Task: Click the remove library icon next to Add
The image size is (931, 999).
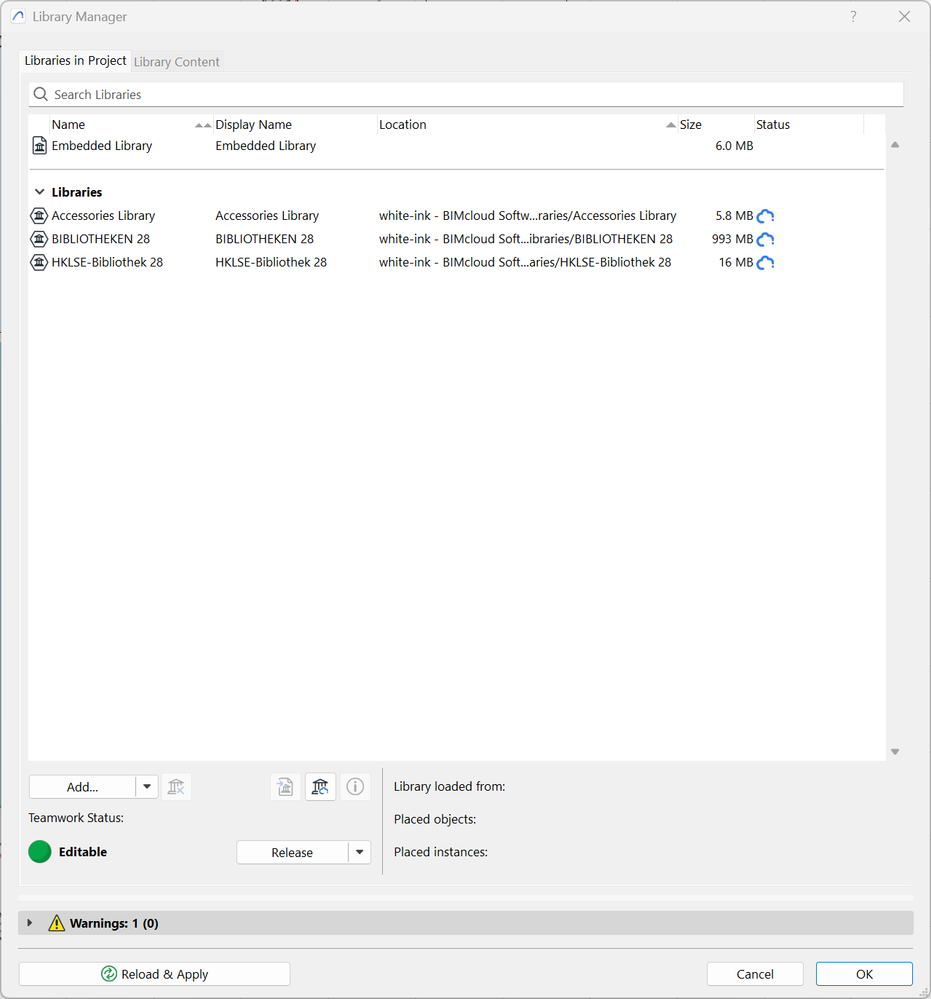Action: click(176, 787)
